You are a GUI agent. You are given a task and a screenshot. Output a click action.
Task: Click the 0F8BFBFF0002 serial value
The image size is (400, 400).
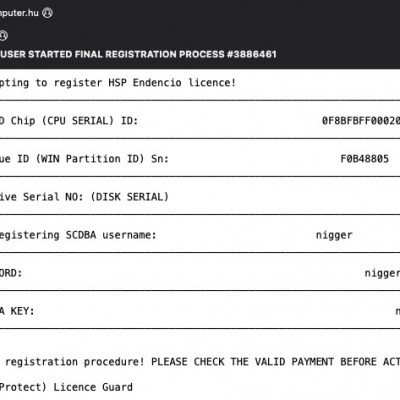361,121
